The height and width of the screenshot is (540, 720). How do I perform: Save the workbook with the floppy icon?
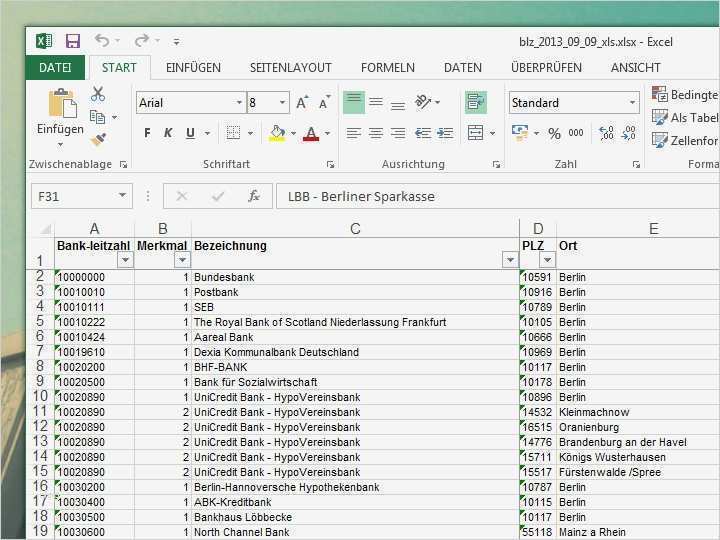point(73,41)
